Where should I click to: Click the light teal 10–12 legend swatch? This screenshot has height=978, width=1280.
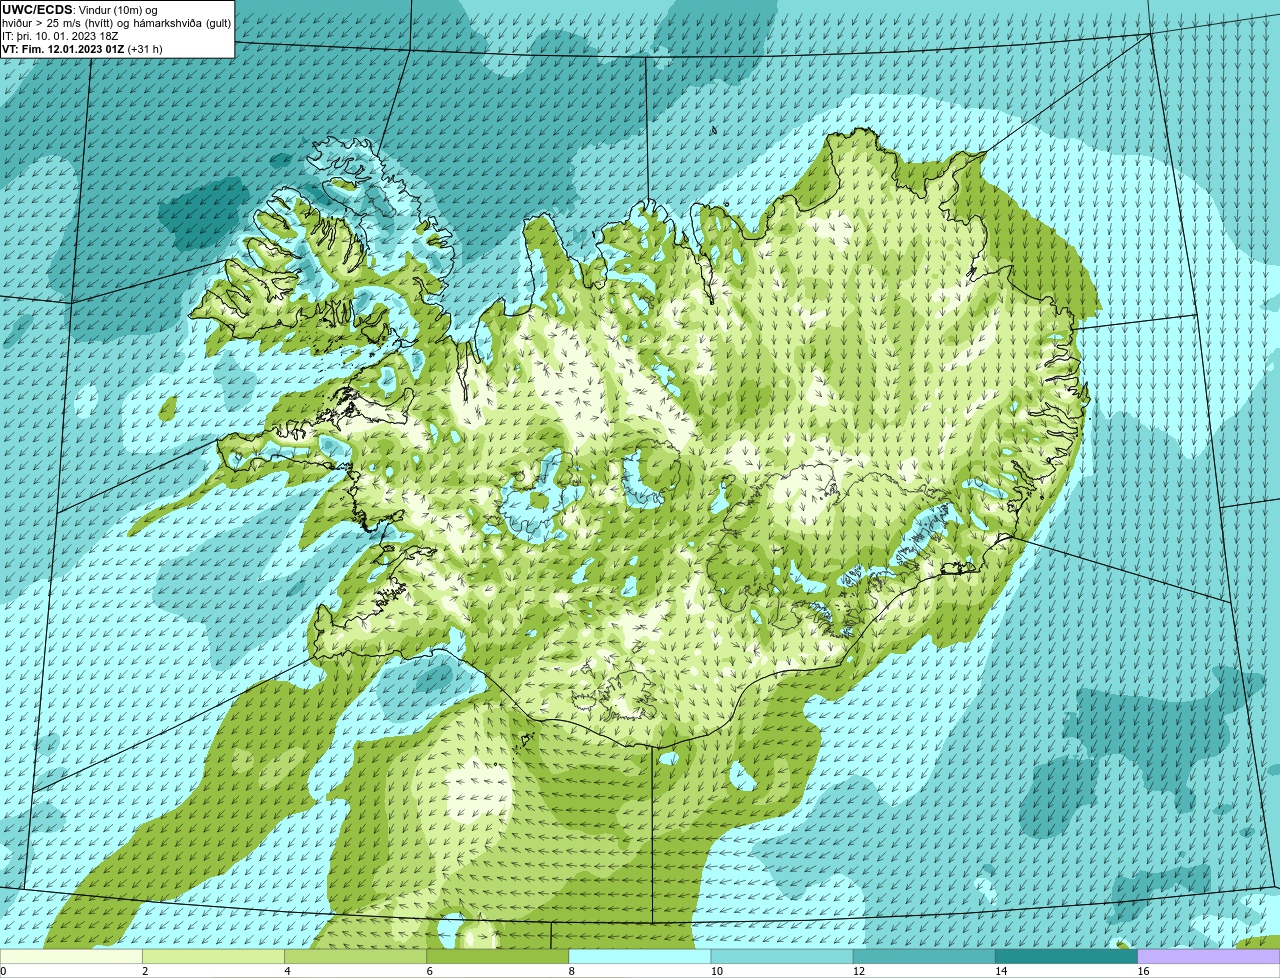point(782,957)
